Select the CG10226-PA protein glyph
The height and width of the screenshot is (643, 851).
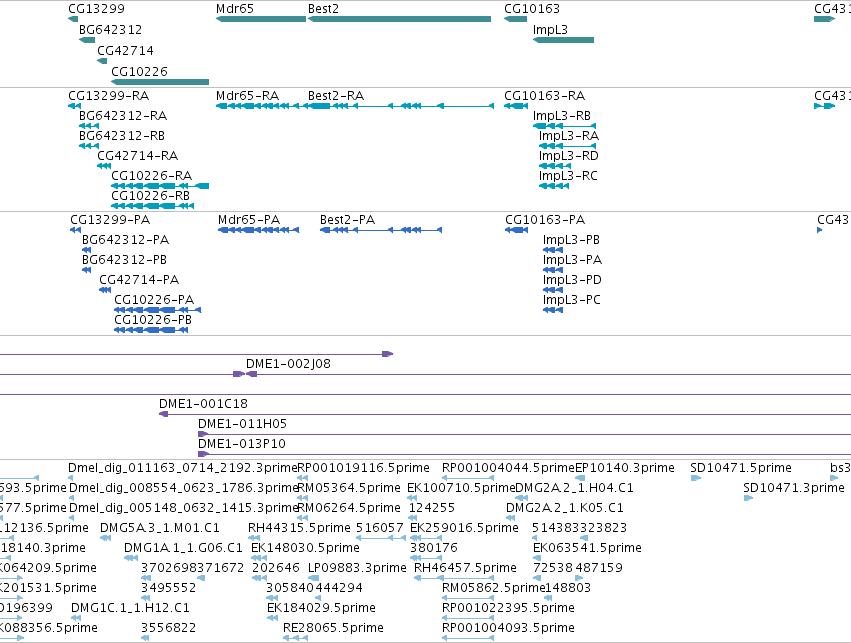158,310
